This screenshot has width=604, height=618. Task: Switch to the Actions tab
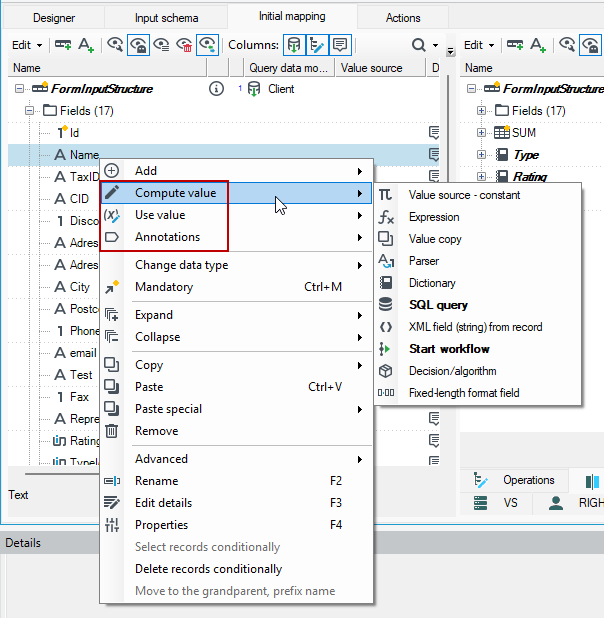[x=403, y=18]
